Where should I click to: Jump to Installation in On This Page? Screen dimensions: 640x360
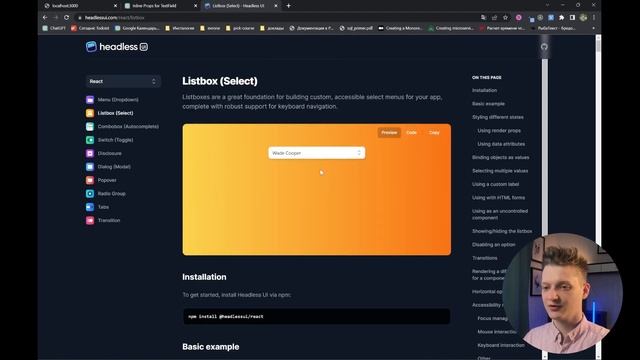(484, 90)
